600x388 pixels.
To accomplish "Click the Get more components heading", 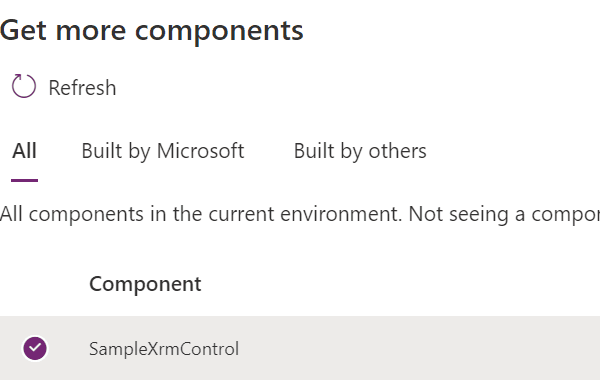I will click(152, 30).
